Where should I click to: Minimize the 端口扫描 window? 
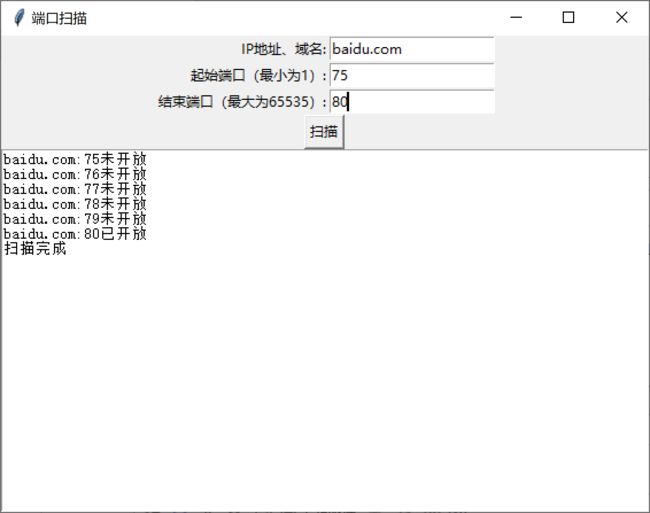(x=516, y=17)
